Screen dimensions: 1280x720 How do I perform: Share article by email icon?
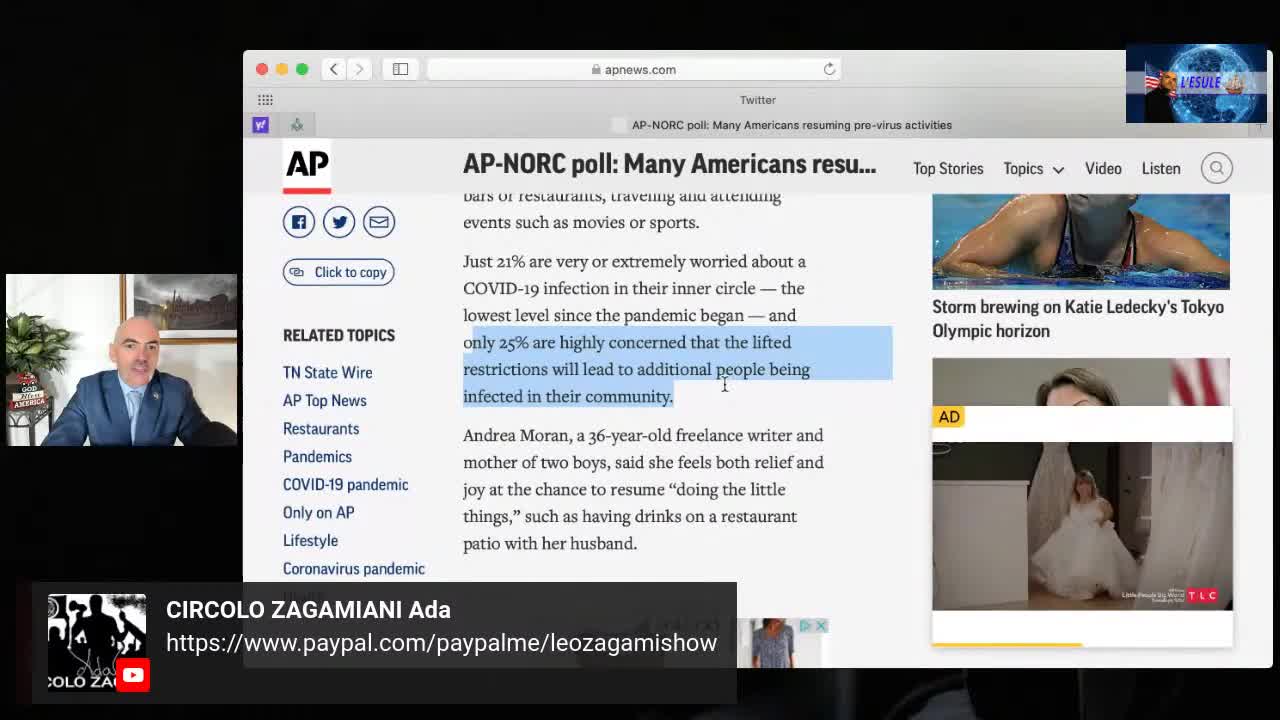click(x=379, y=222)
